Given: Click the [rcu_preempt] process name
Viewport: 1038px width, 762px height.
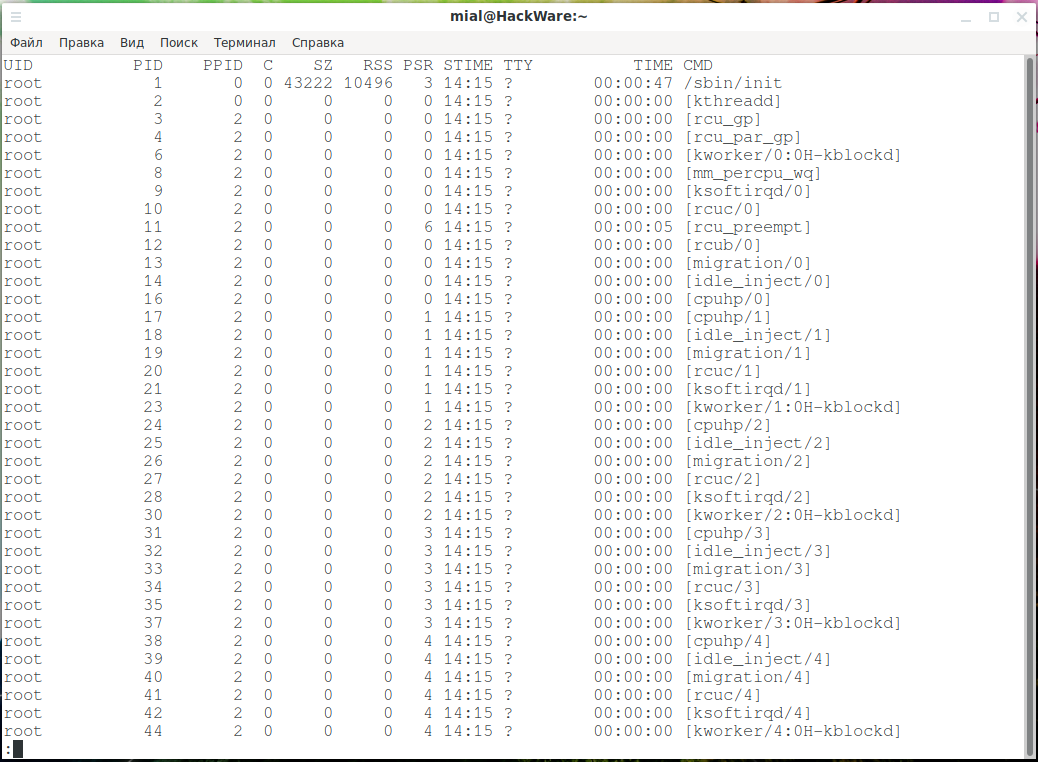Looking at the screenshot, I should tap(747, 227).
